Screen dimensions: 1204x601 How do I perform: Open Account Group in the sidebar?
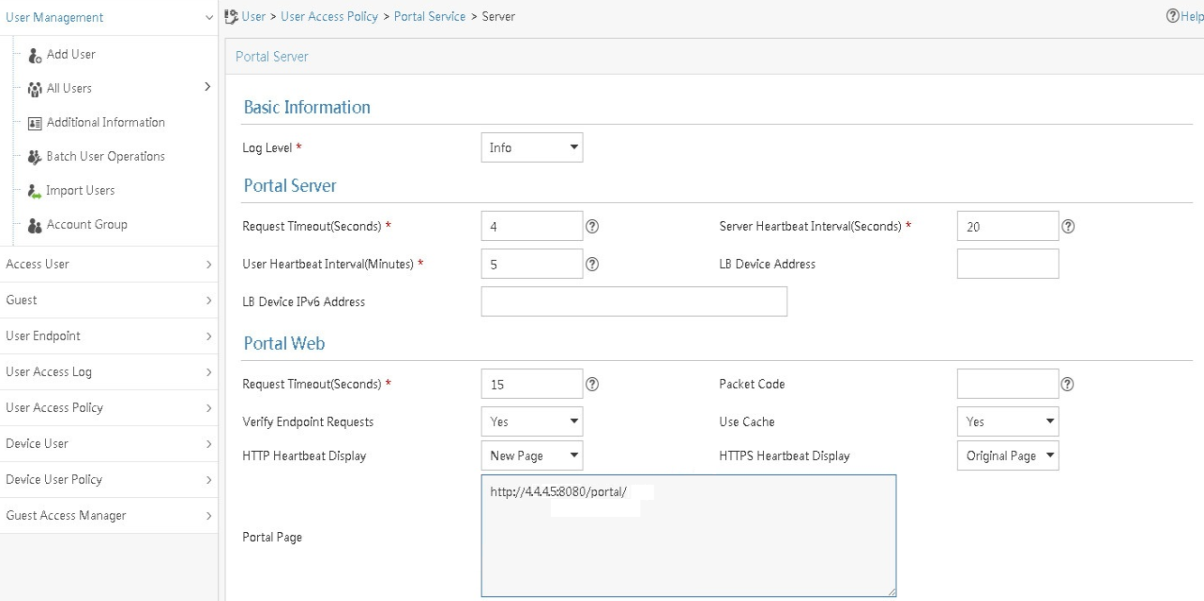(87, 225)
